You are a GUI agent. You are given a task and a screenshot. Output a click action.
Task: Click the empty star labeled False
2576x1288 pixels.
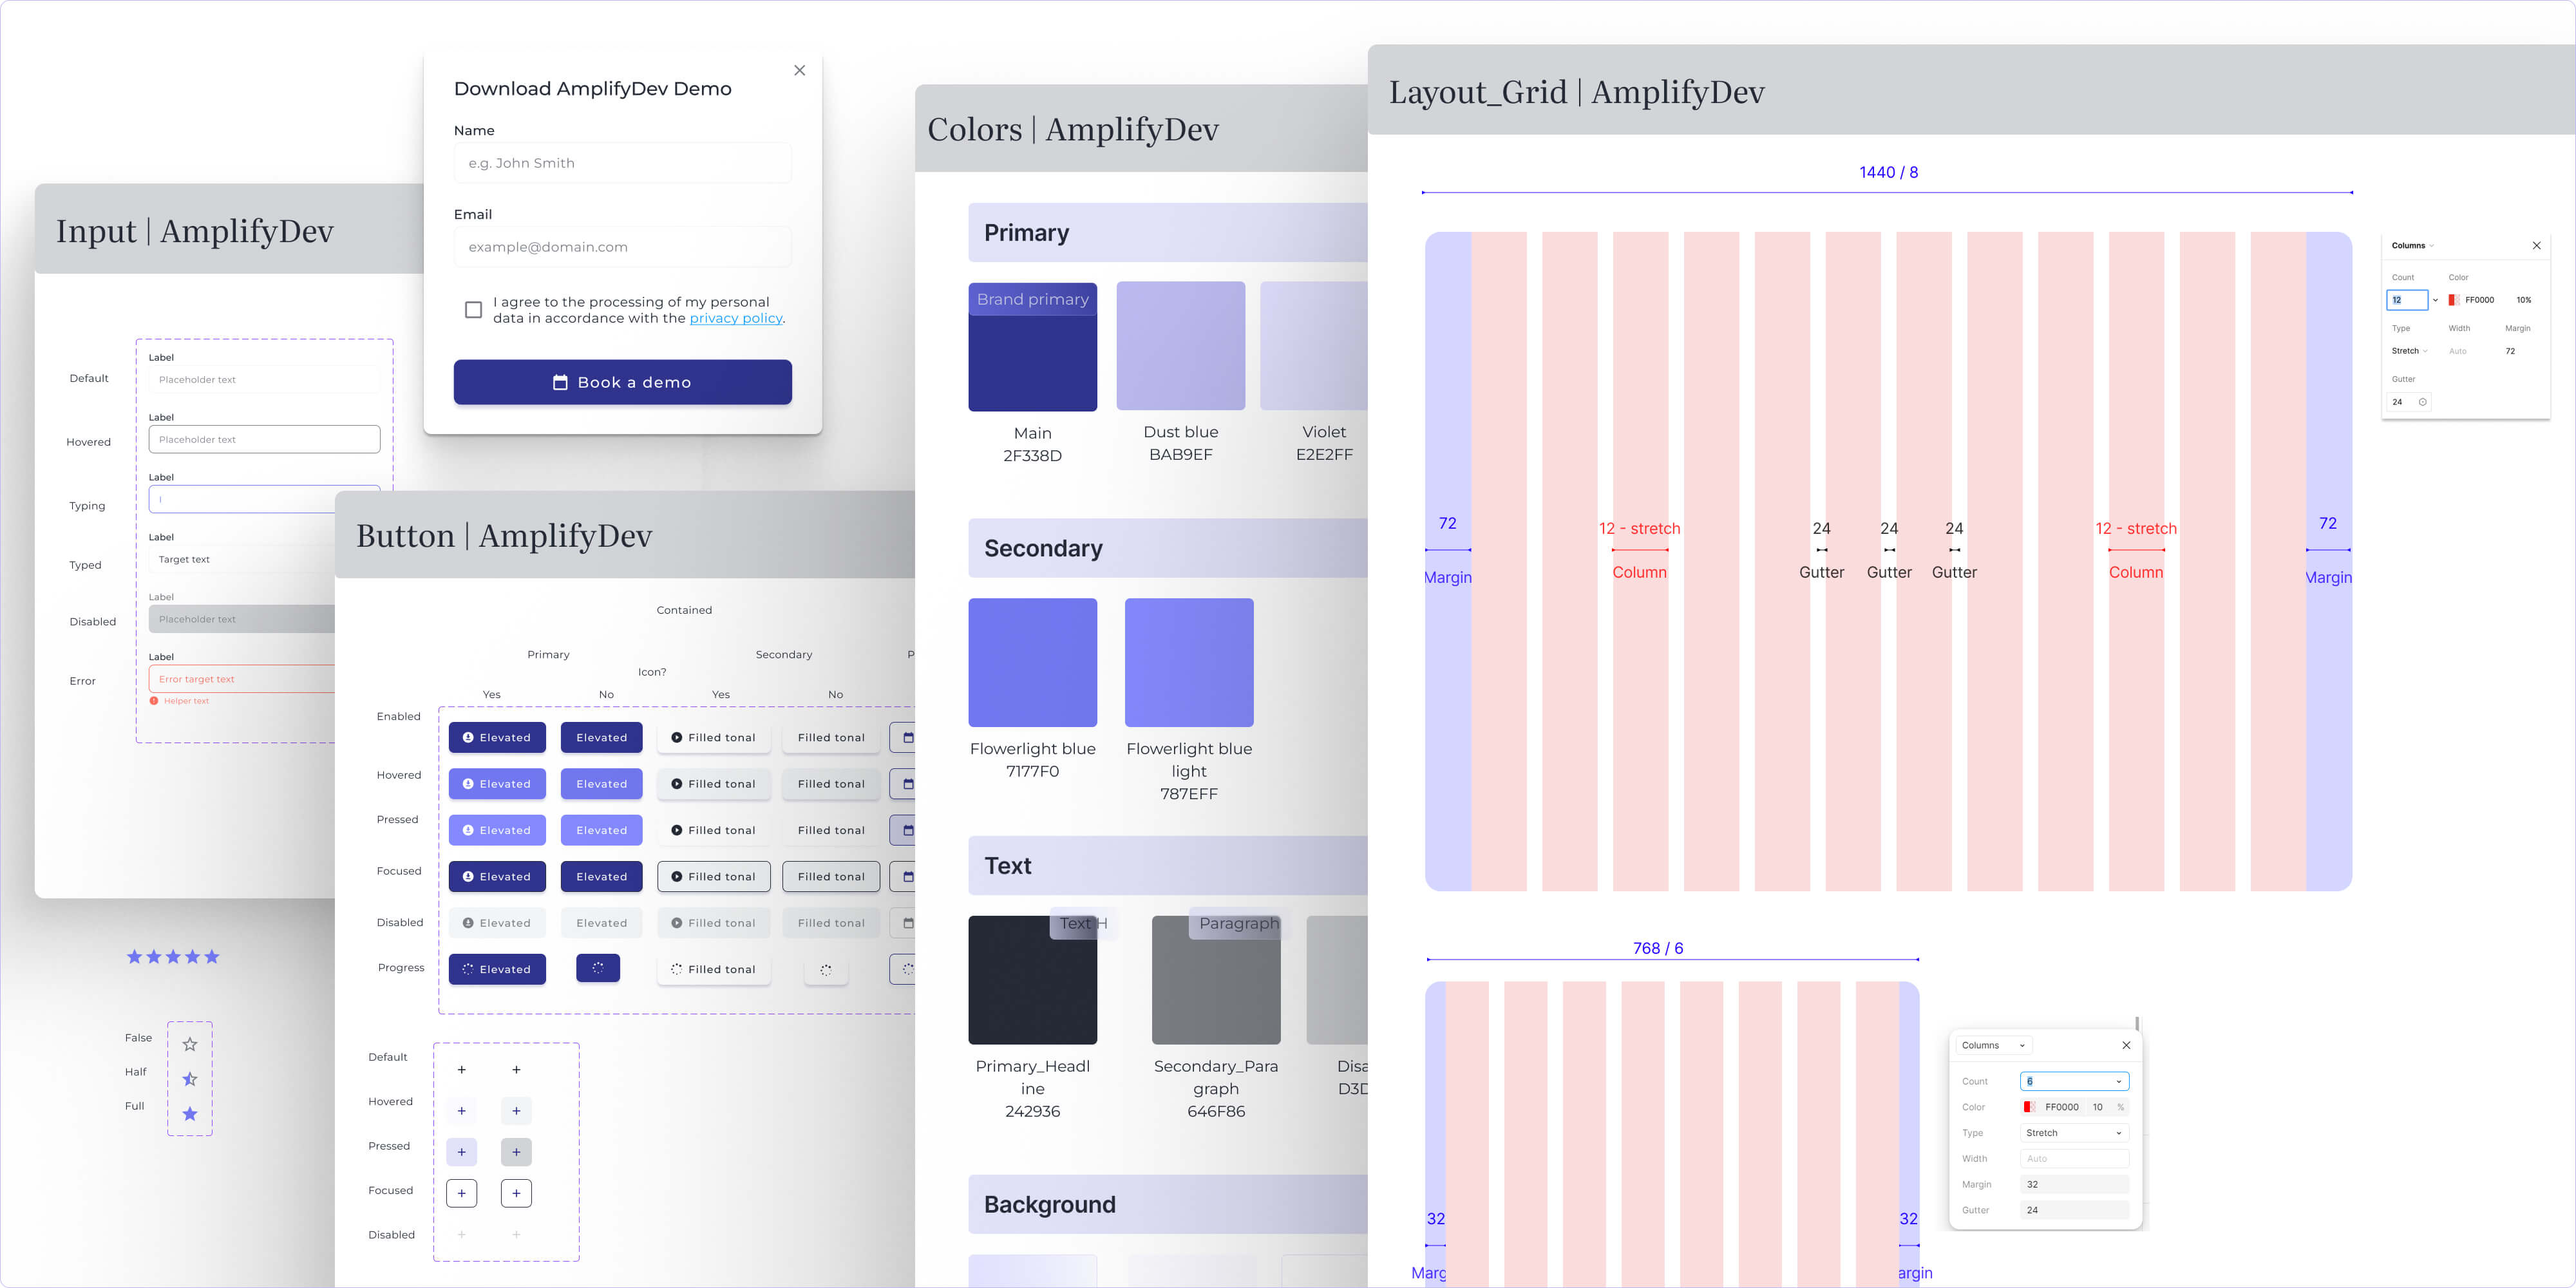click(x=190, y=1044)
